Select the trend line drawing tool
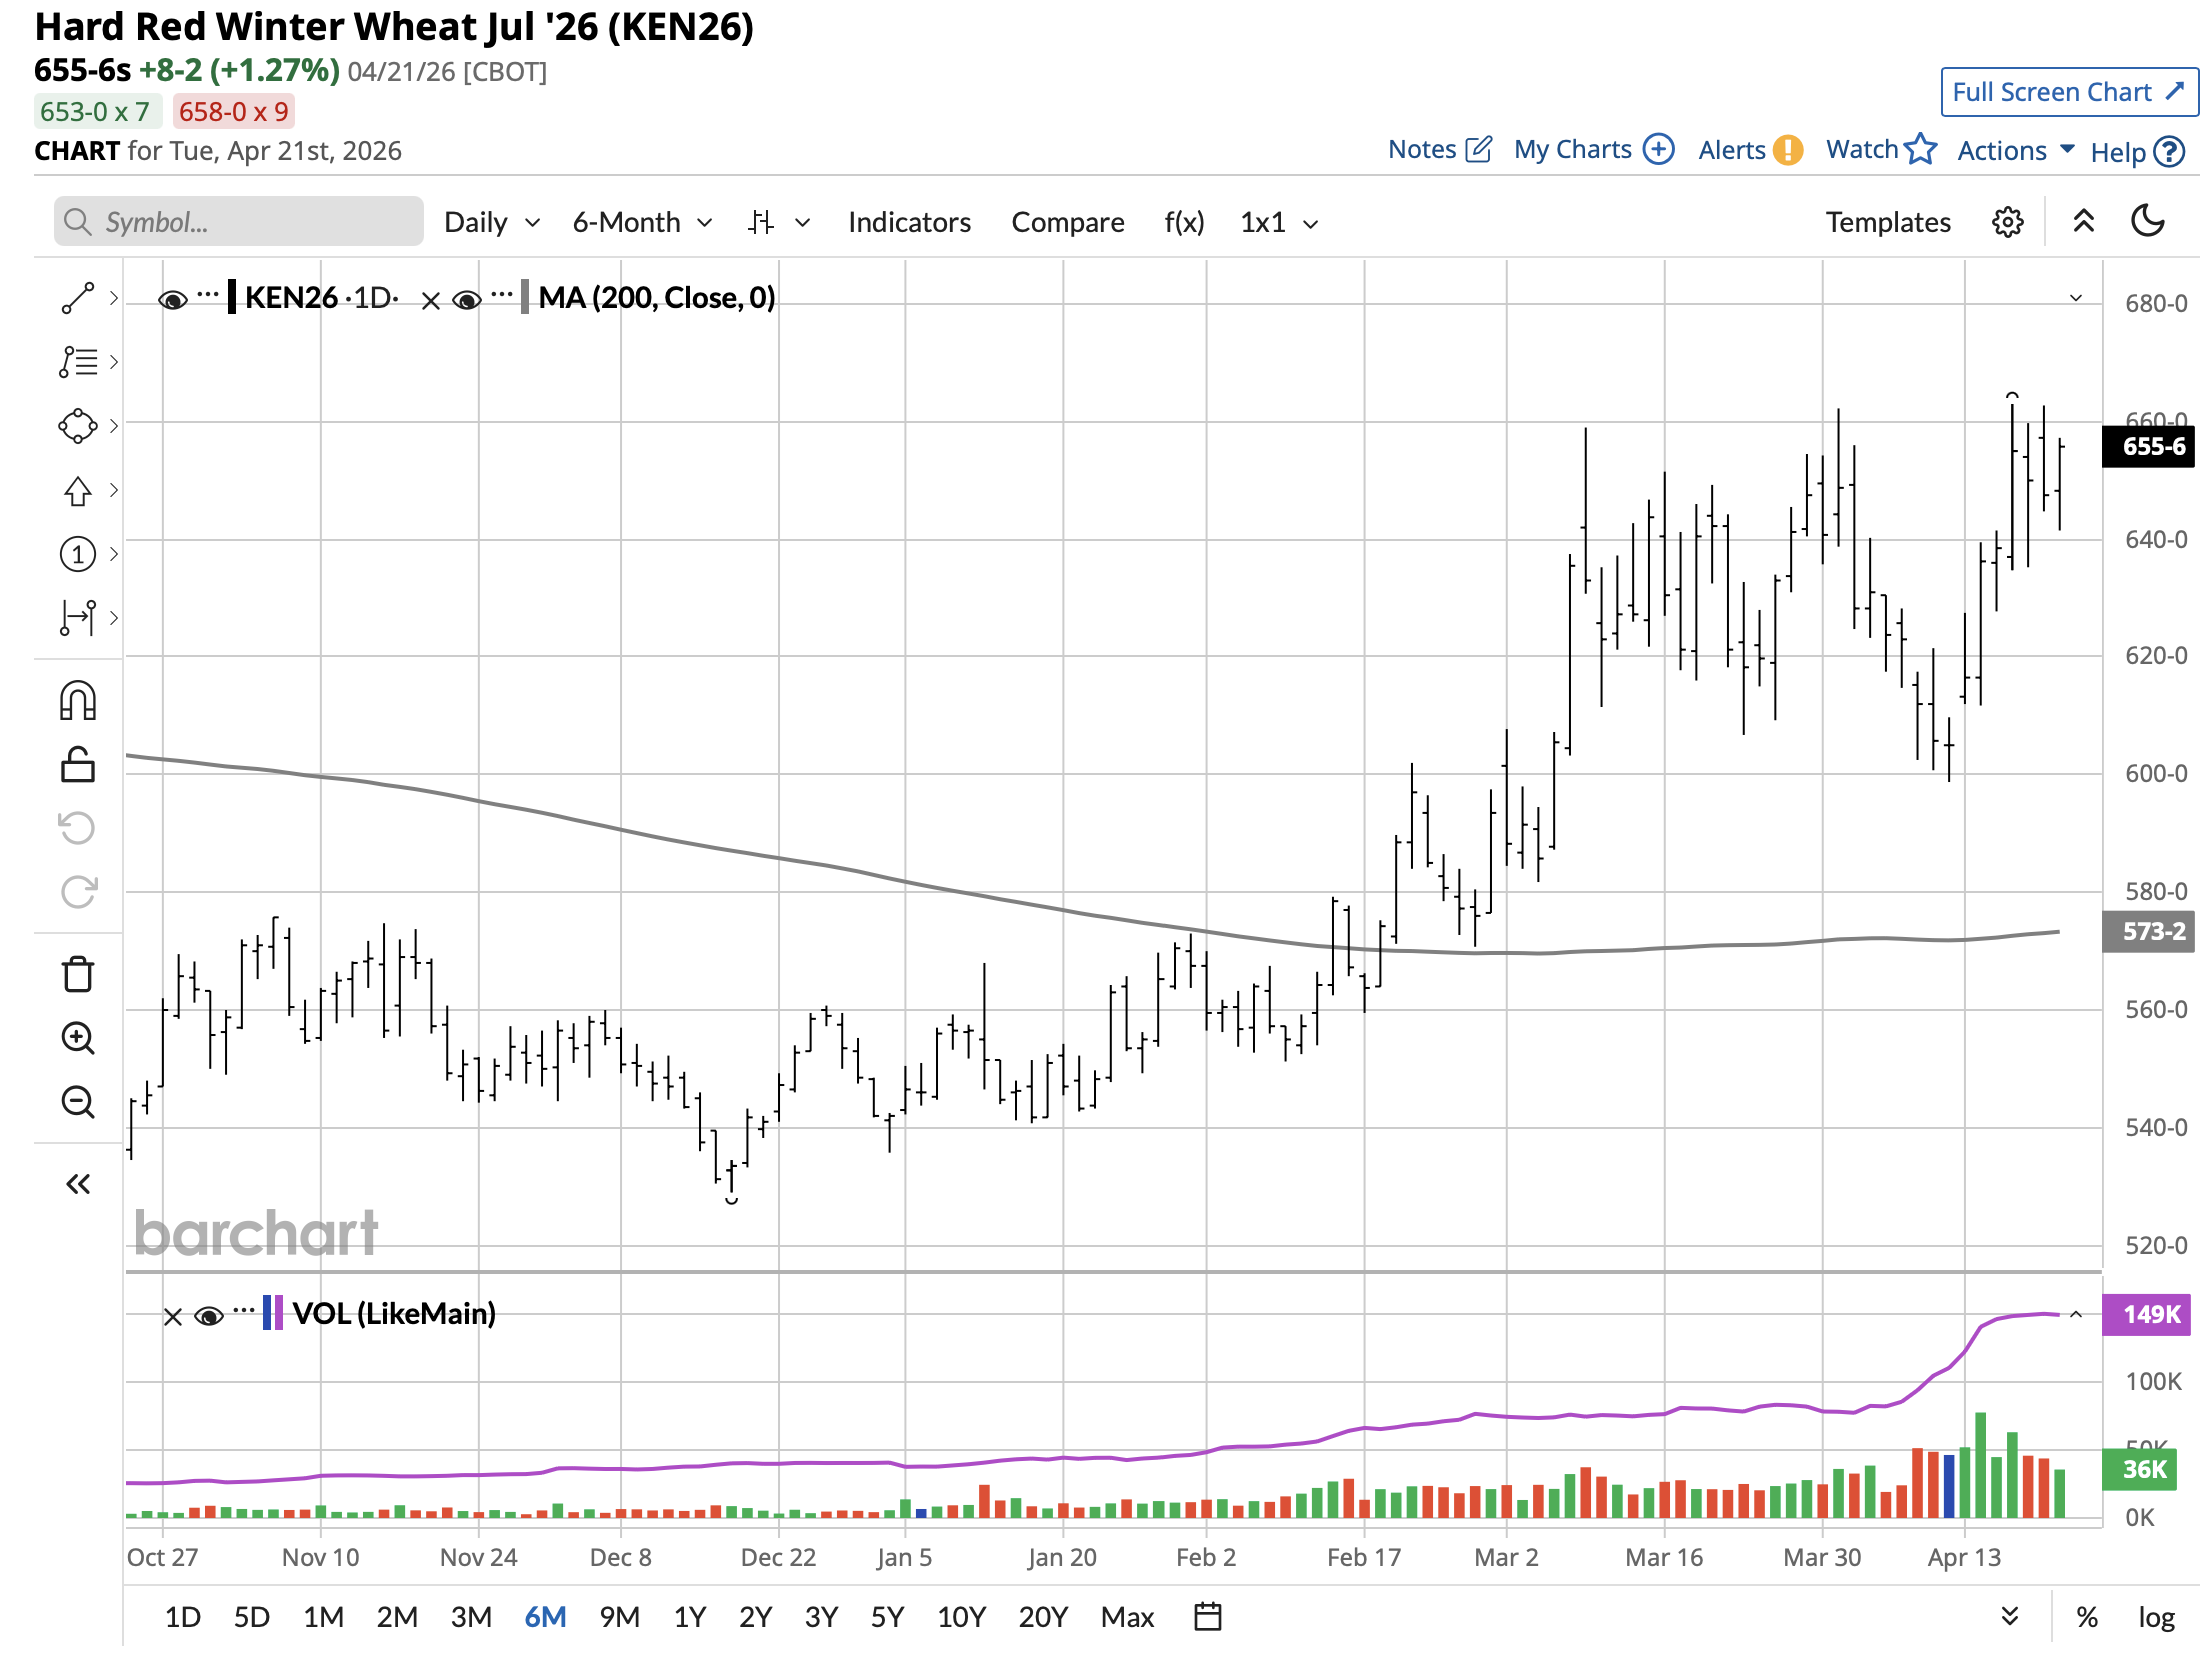2208x1674 pixels. [x=78, y=298]
